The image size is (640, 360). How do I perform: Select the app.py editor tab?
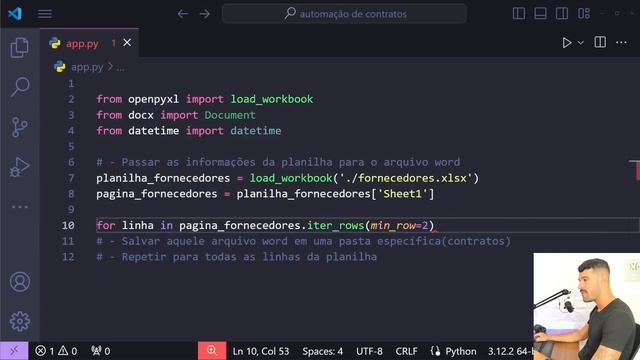tap(89, 43)
